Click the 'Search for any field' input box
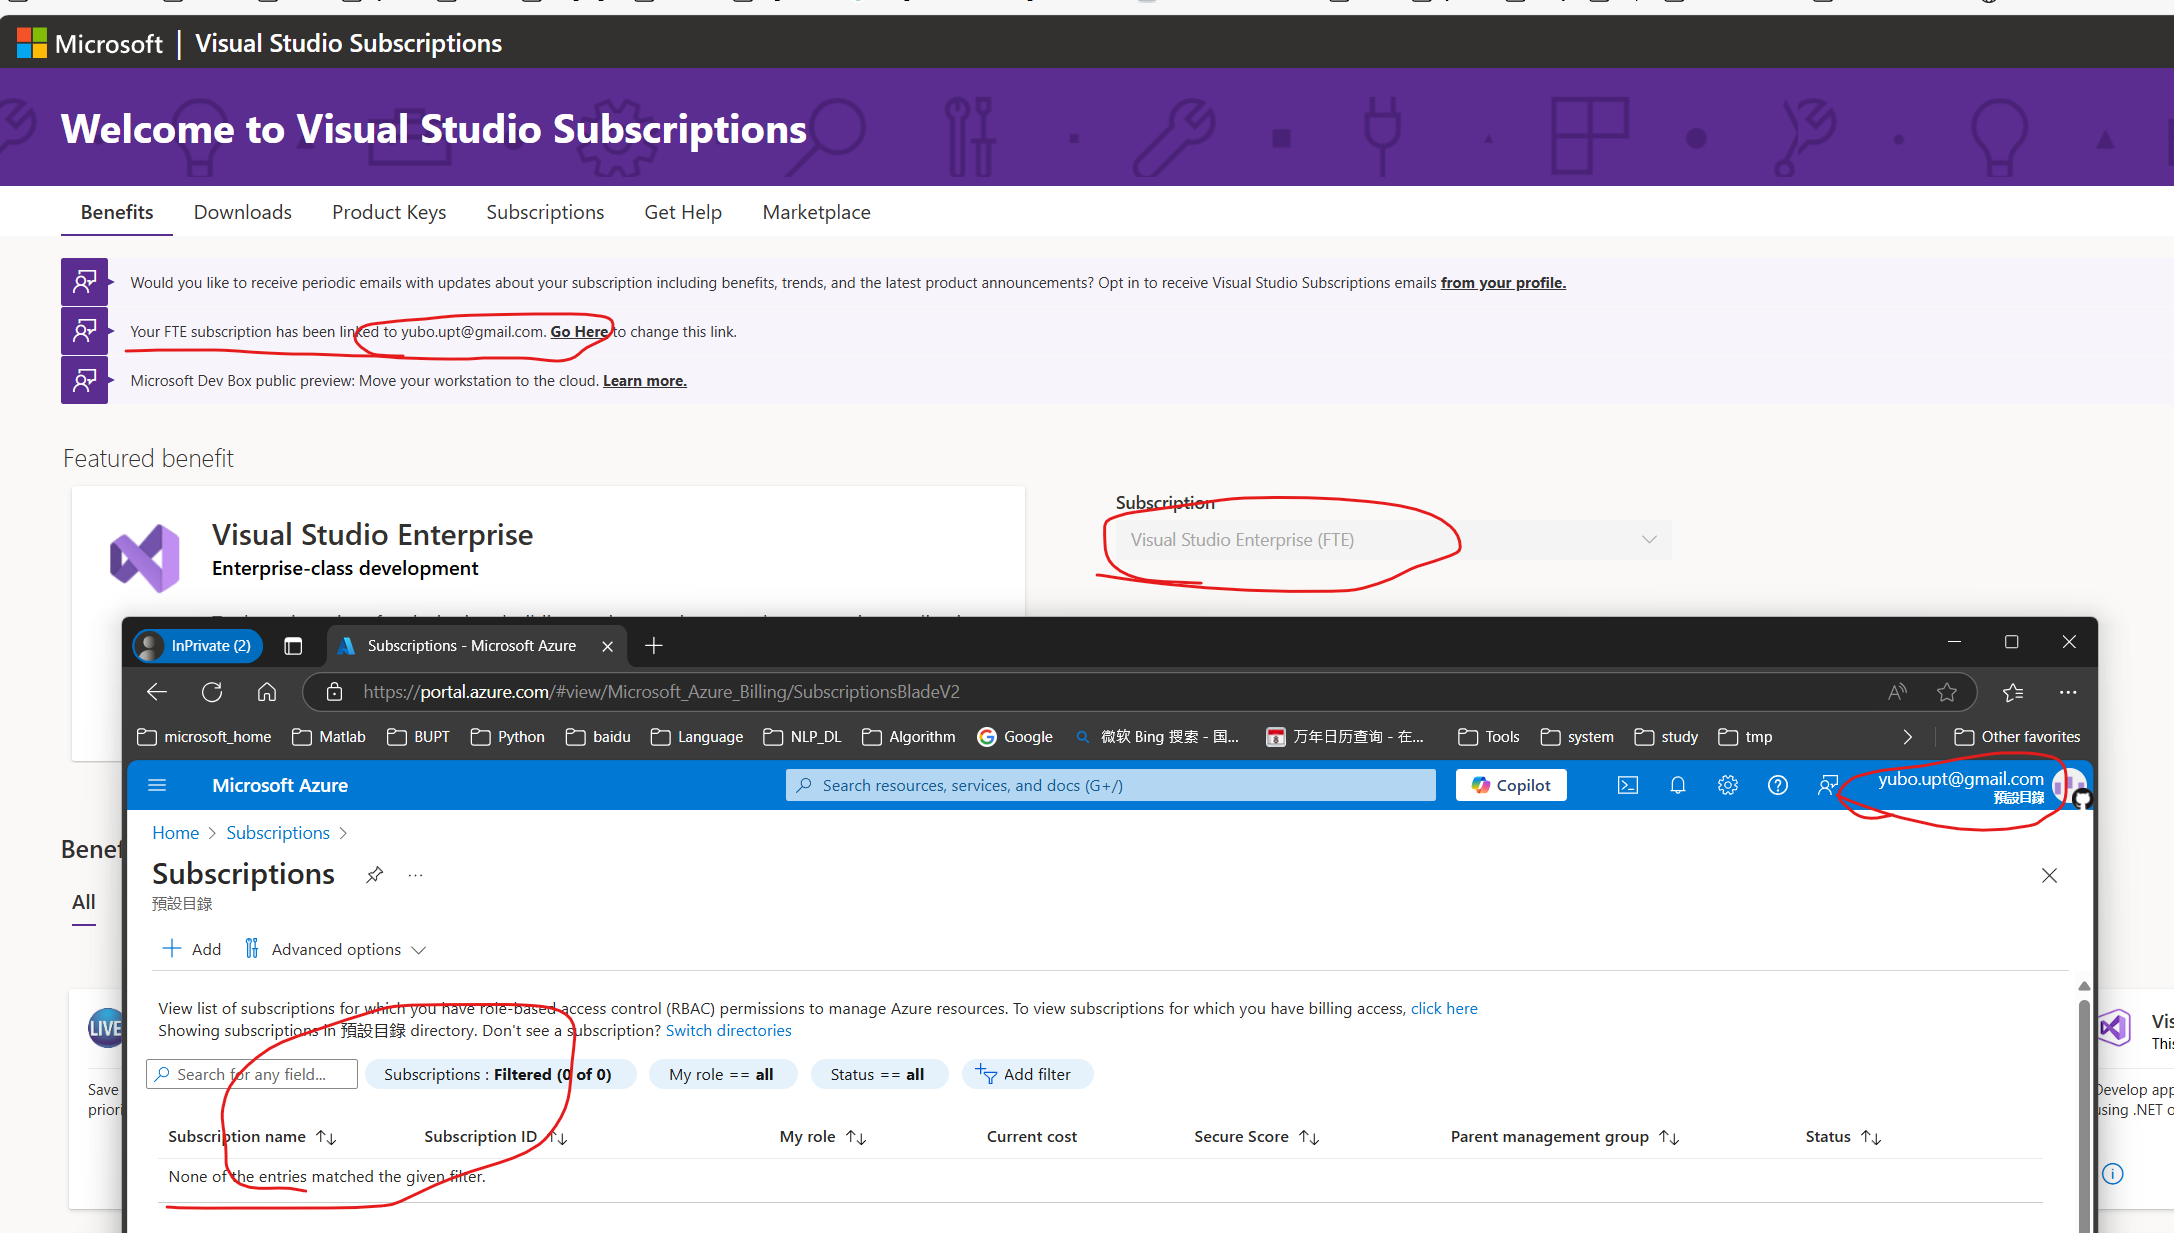 click(x=252, y=1074)
